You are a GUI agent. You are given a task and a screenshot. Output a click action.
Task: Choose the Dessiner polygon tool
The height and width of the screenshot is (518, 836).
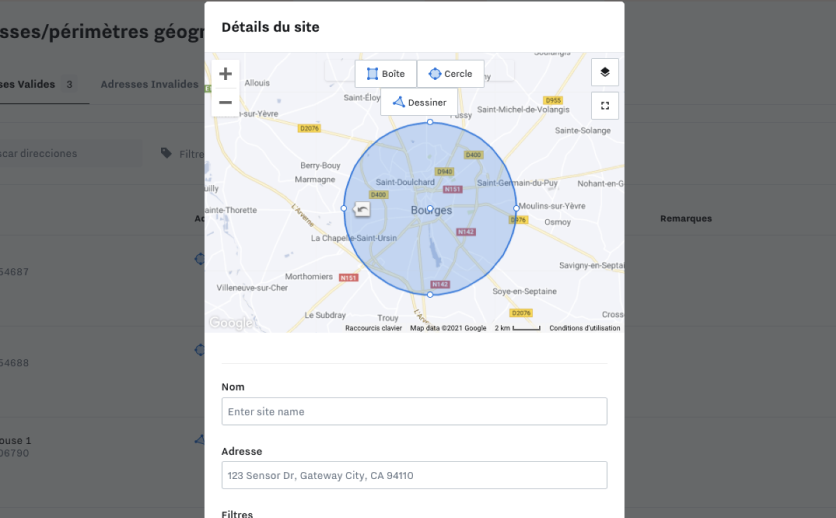(419, 102)
